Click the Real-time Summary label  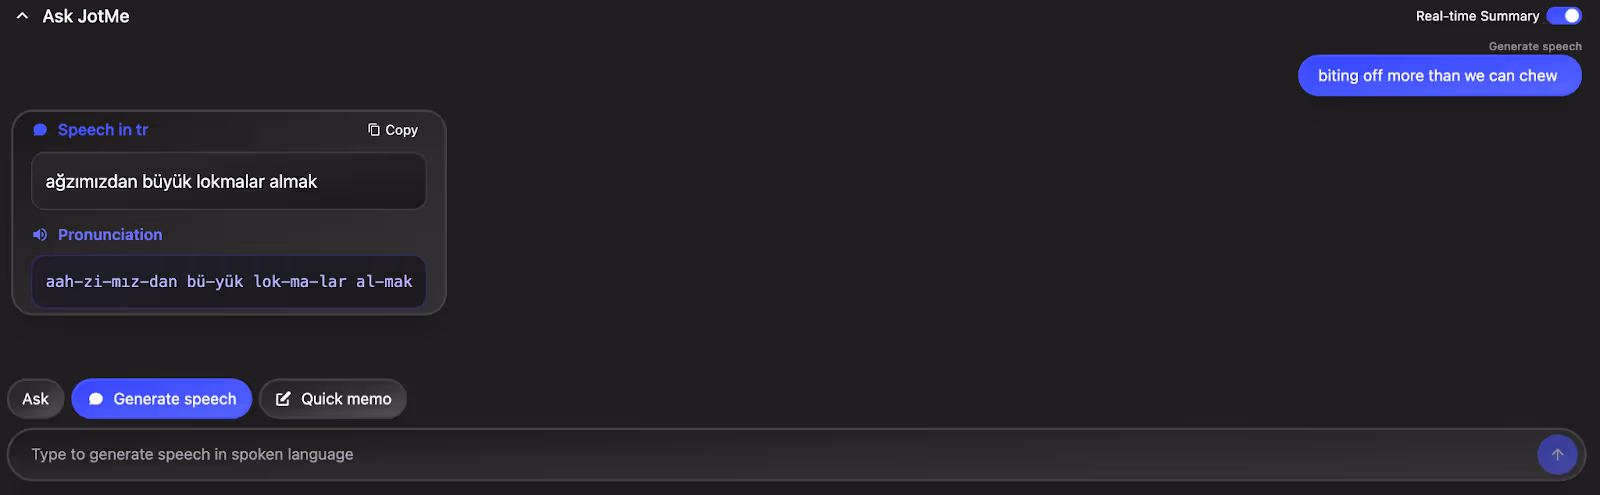click(x=1477, y=16)
